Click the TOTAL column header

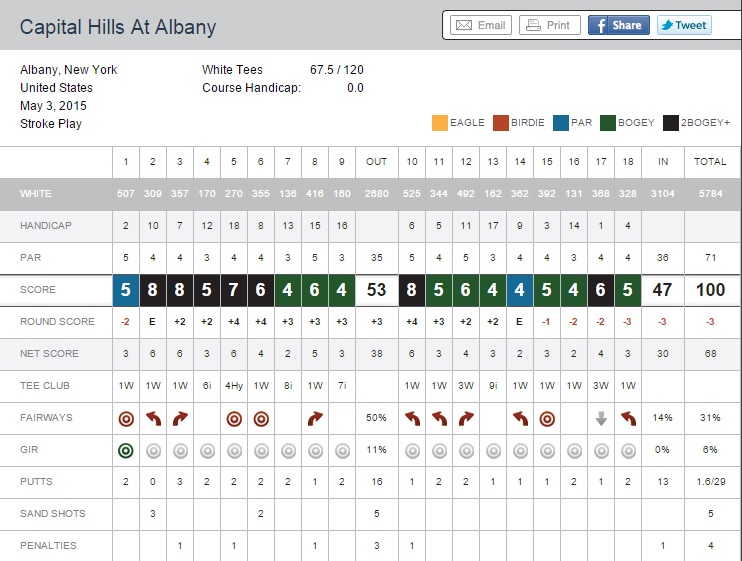(711, 161)
